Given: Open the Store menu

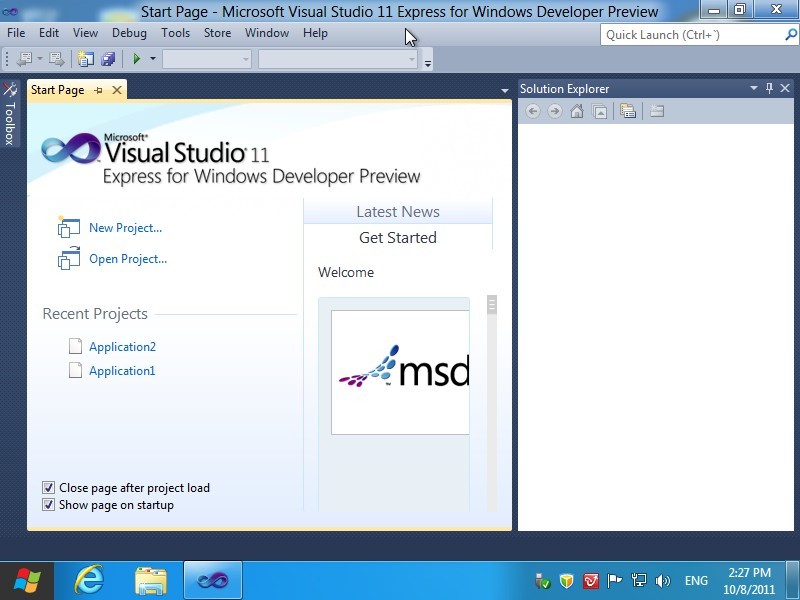Looking at the screenshot, I should 217,33.
